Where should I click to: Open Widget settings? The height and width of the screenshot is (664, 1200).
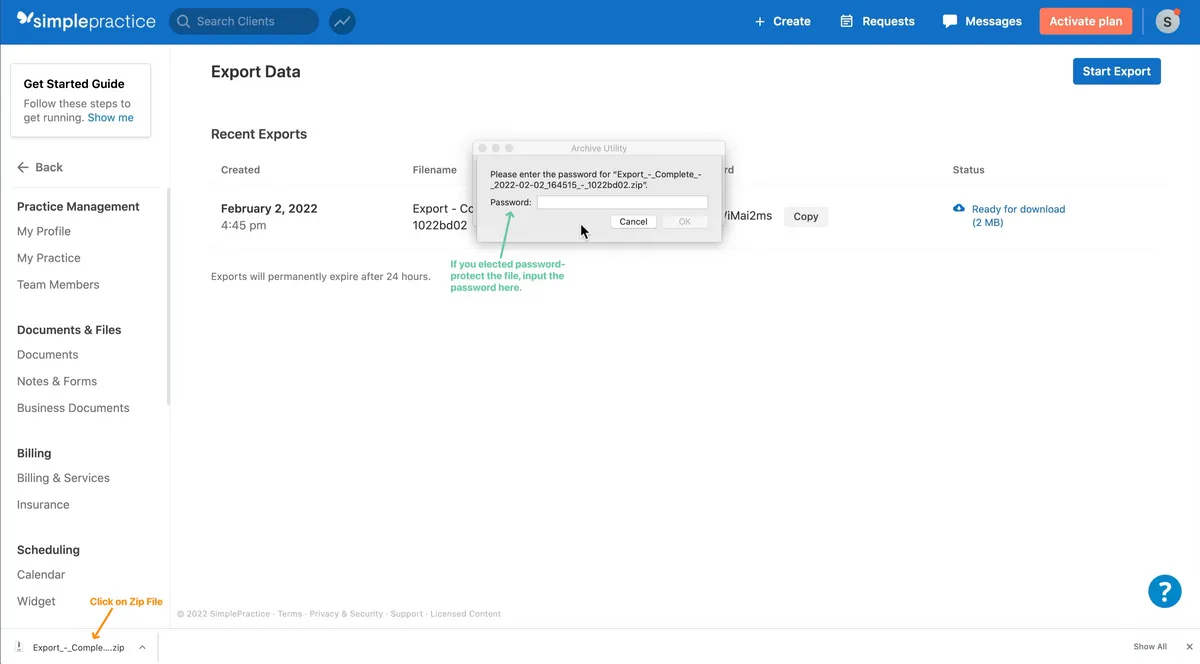pos(36,601)
